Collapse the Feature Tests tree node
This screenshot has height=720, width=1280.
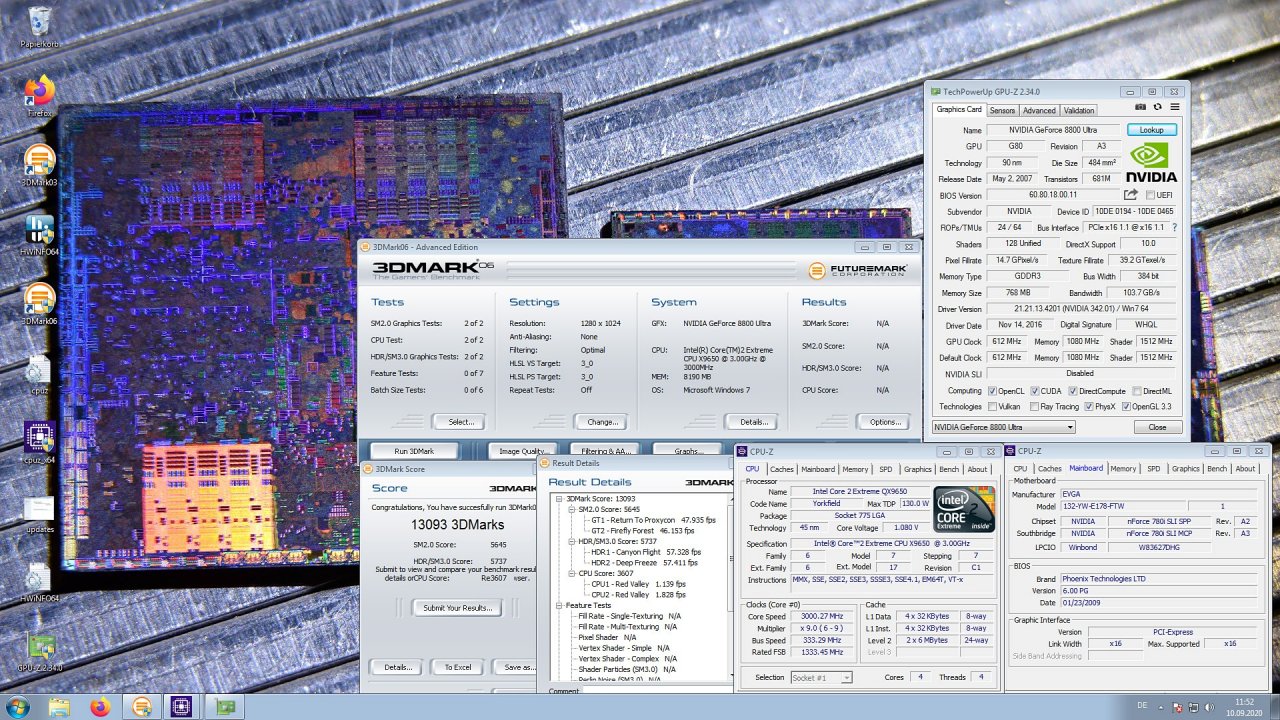click(x=560, y=605)
